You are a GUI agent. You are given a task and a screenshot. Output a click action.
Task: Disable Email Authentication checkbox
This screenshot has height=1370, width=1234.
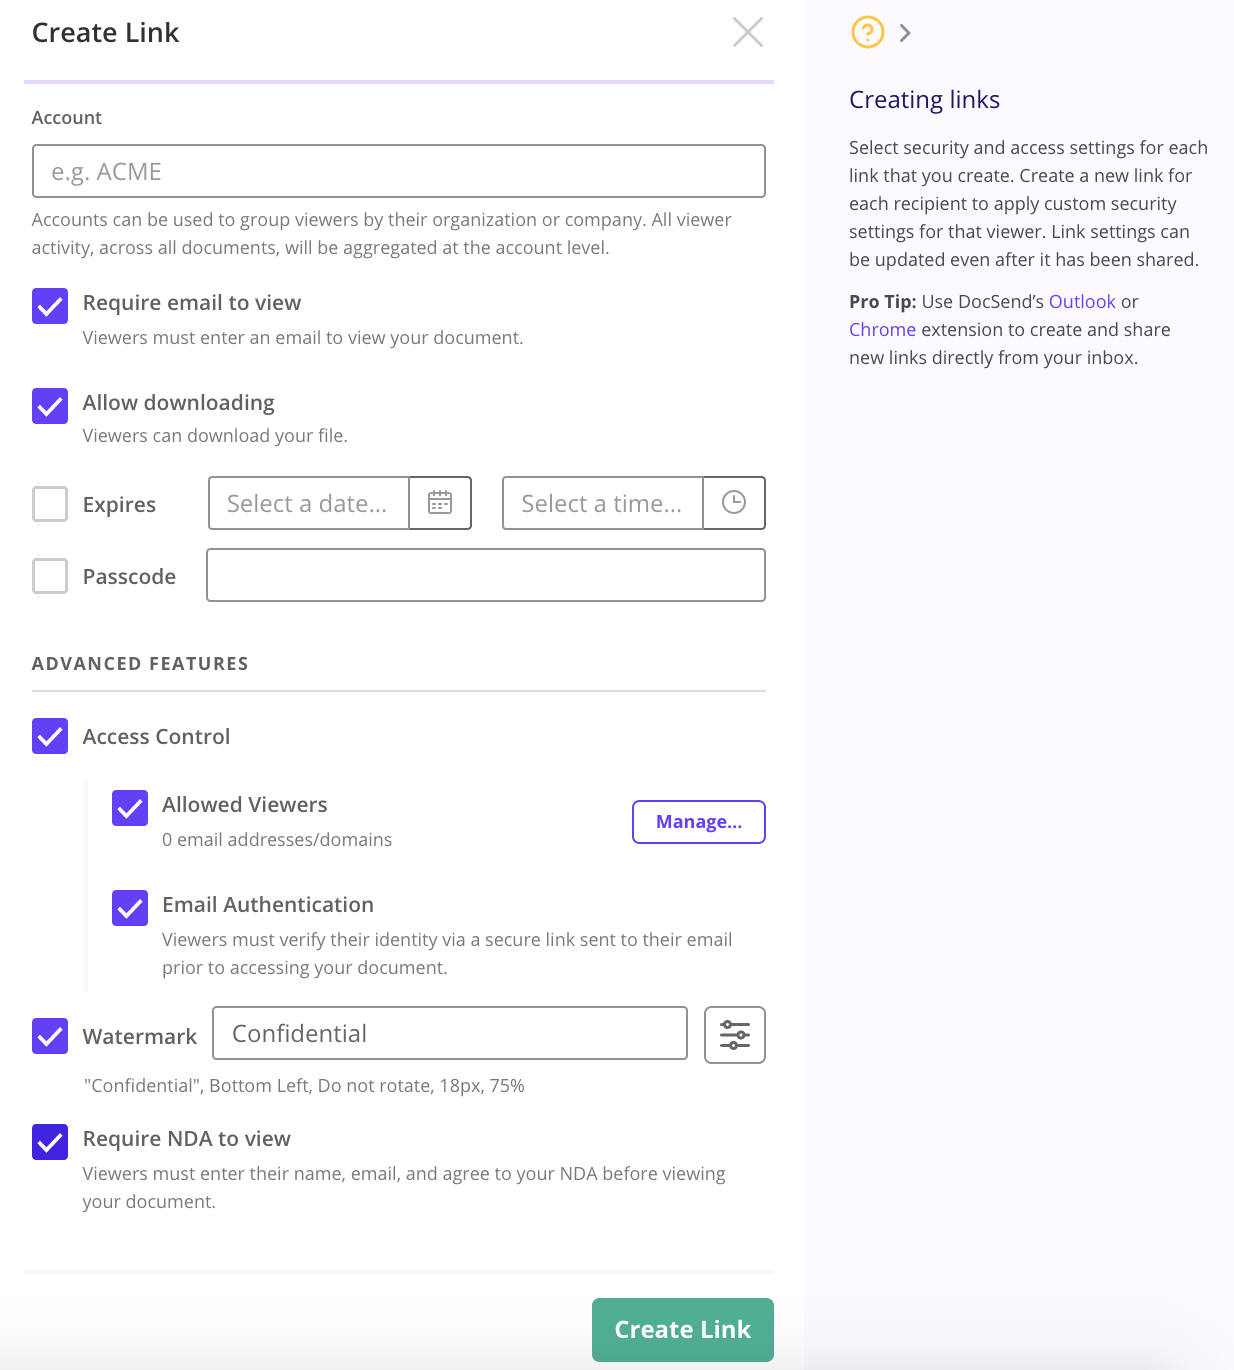(130, 908)
